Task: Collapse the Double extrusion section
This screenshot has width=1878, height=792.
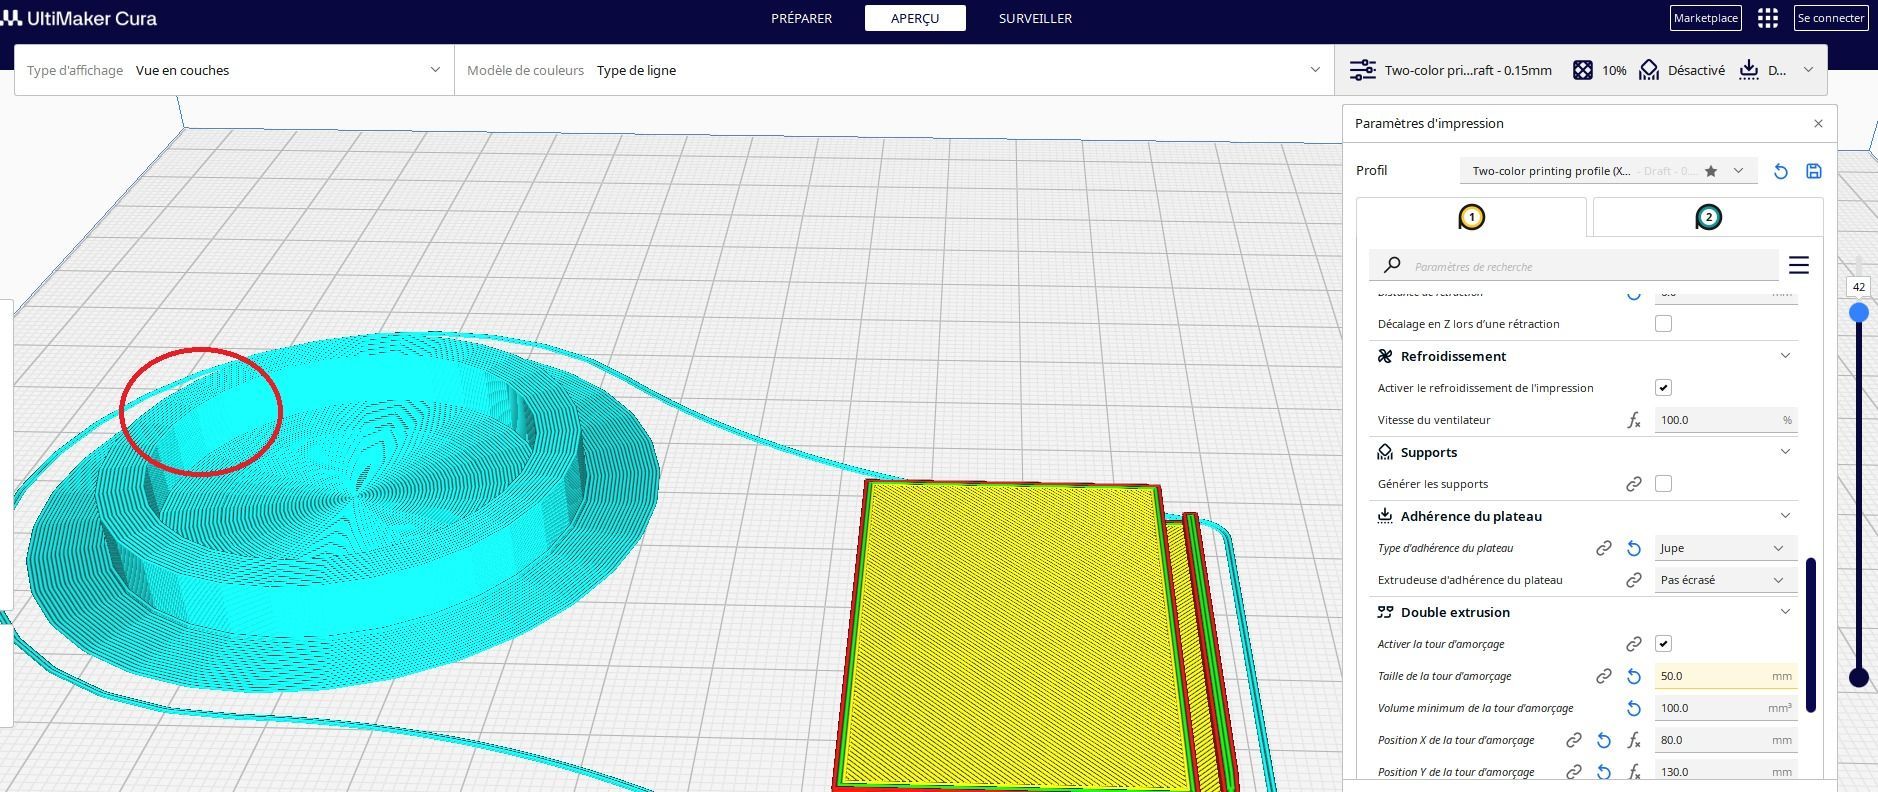Action: coord(1785,612)
